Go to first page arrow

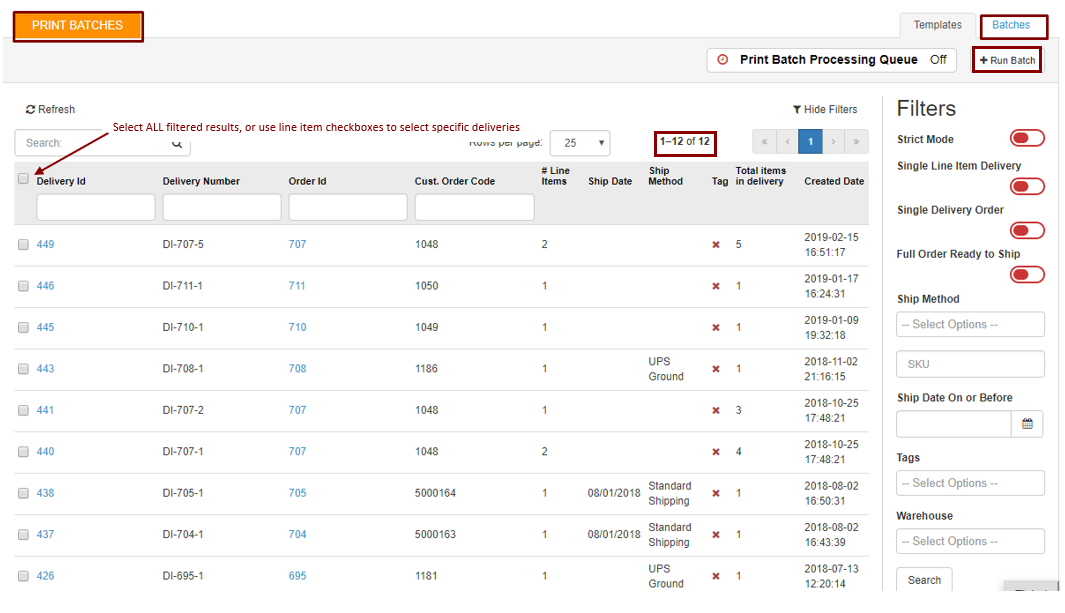[764, 142]
